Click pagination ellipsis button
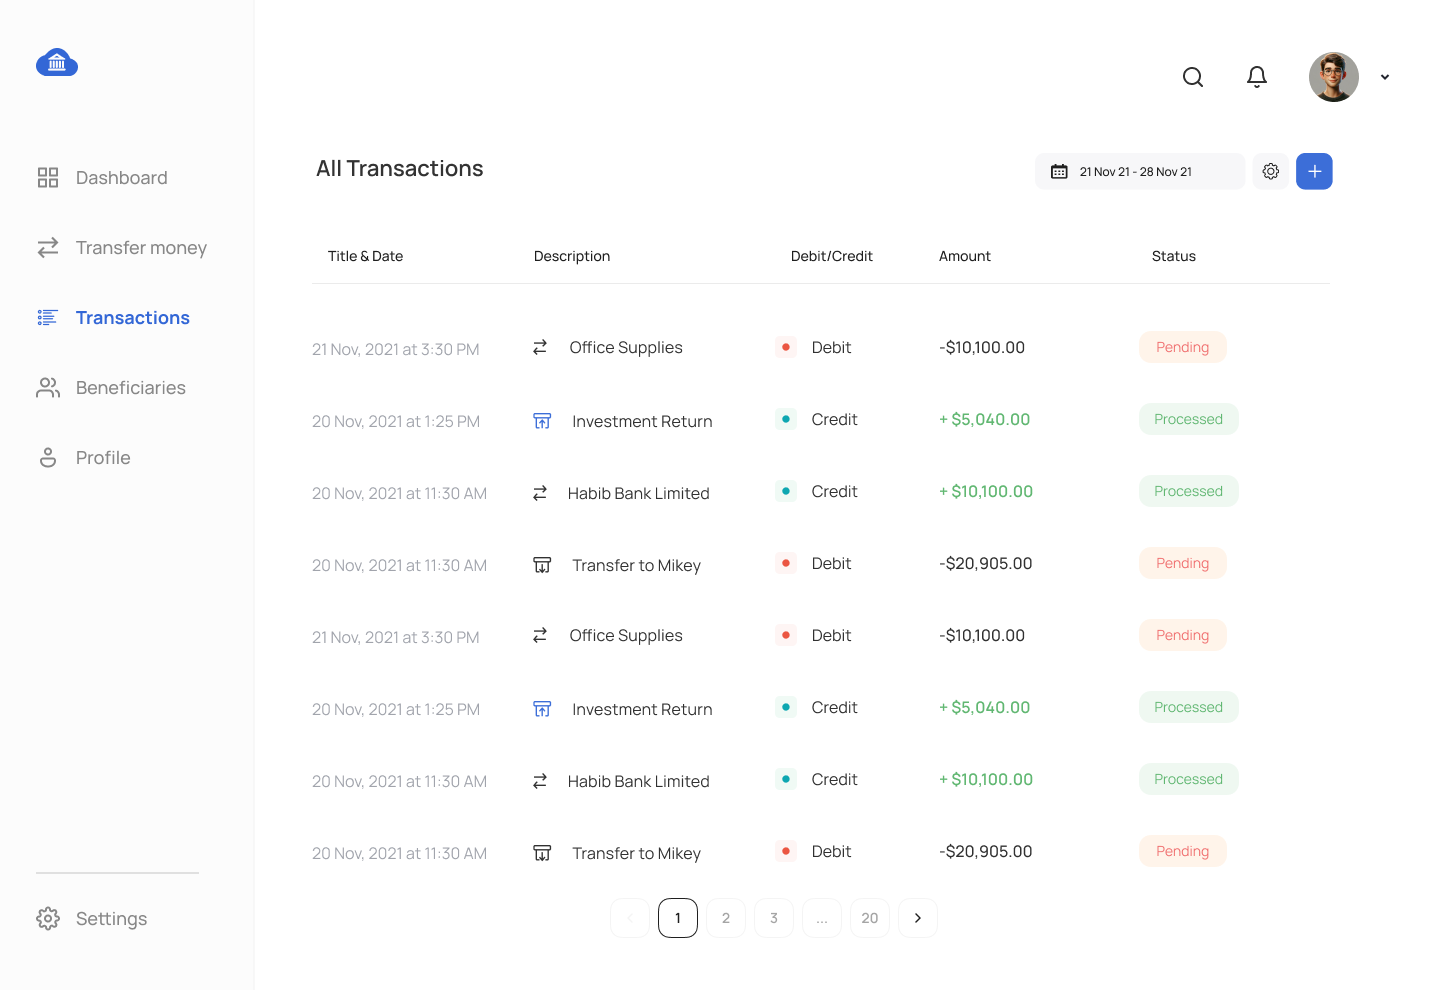This screenshot has height=990, width=1440. [822, 918]
